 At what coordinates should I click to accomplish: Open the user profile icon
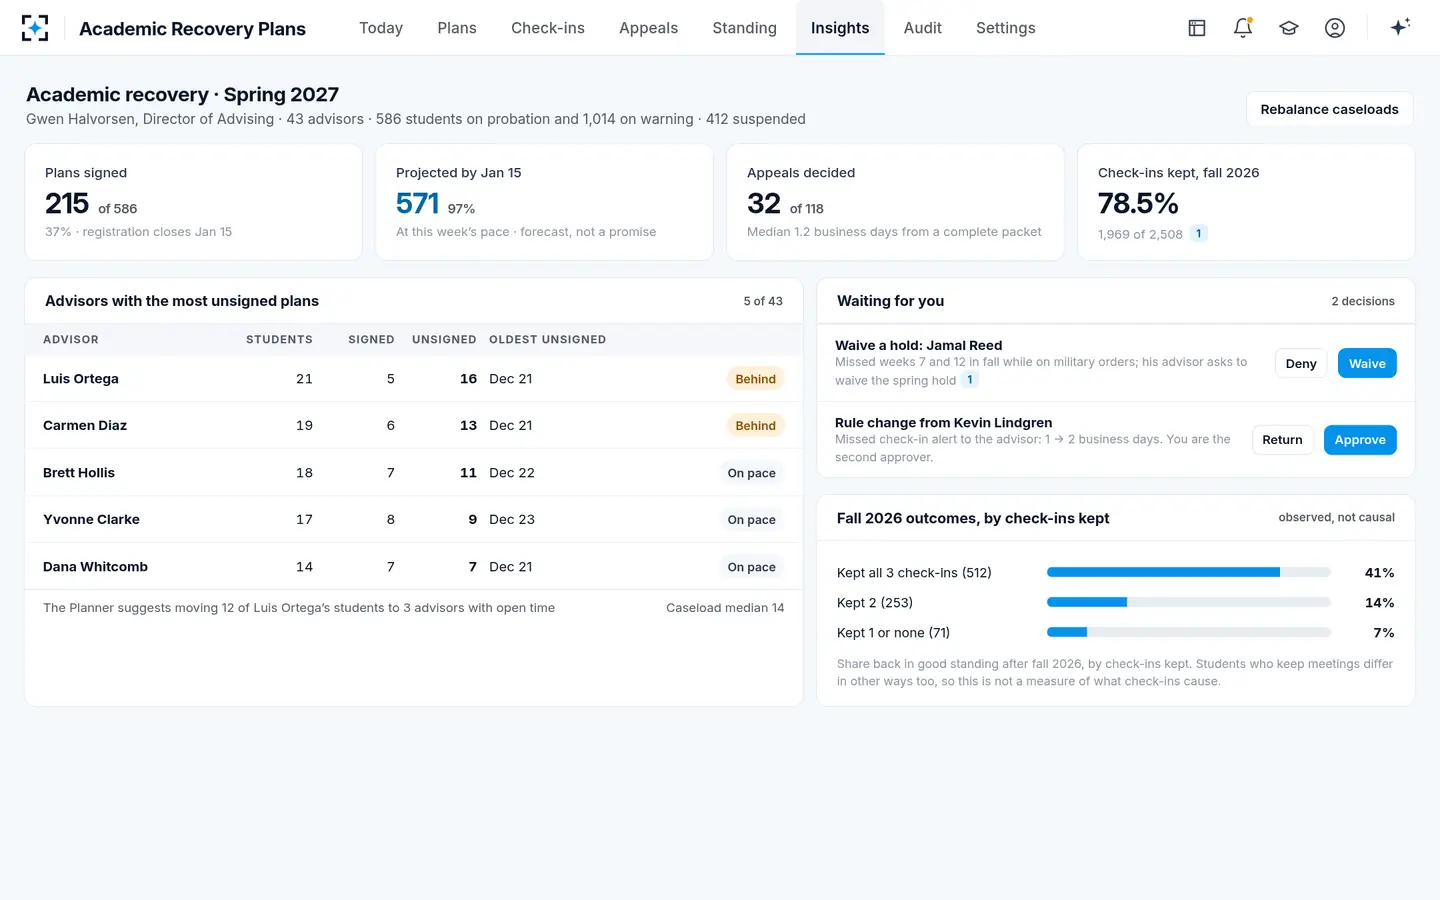coord(1335,28)
